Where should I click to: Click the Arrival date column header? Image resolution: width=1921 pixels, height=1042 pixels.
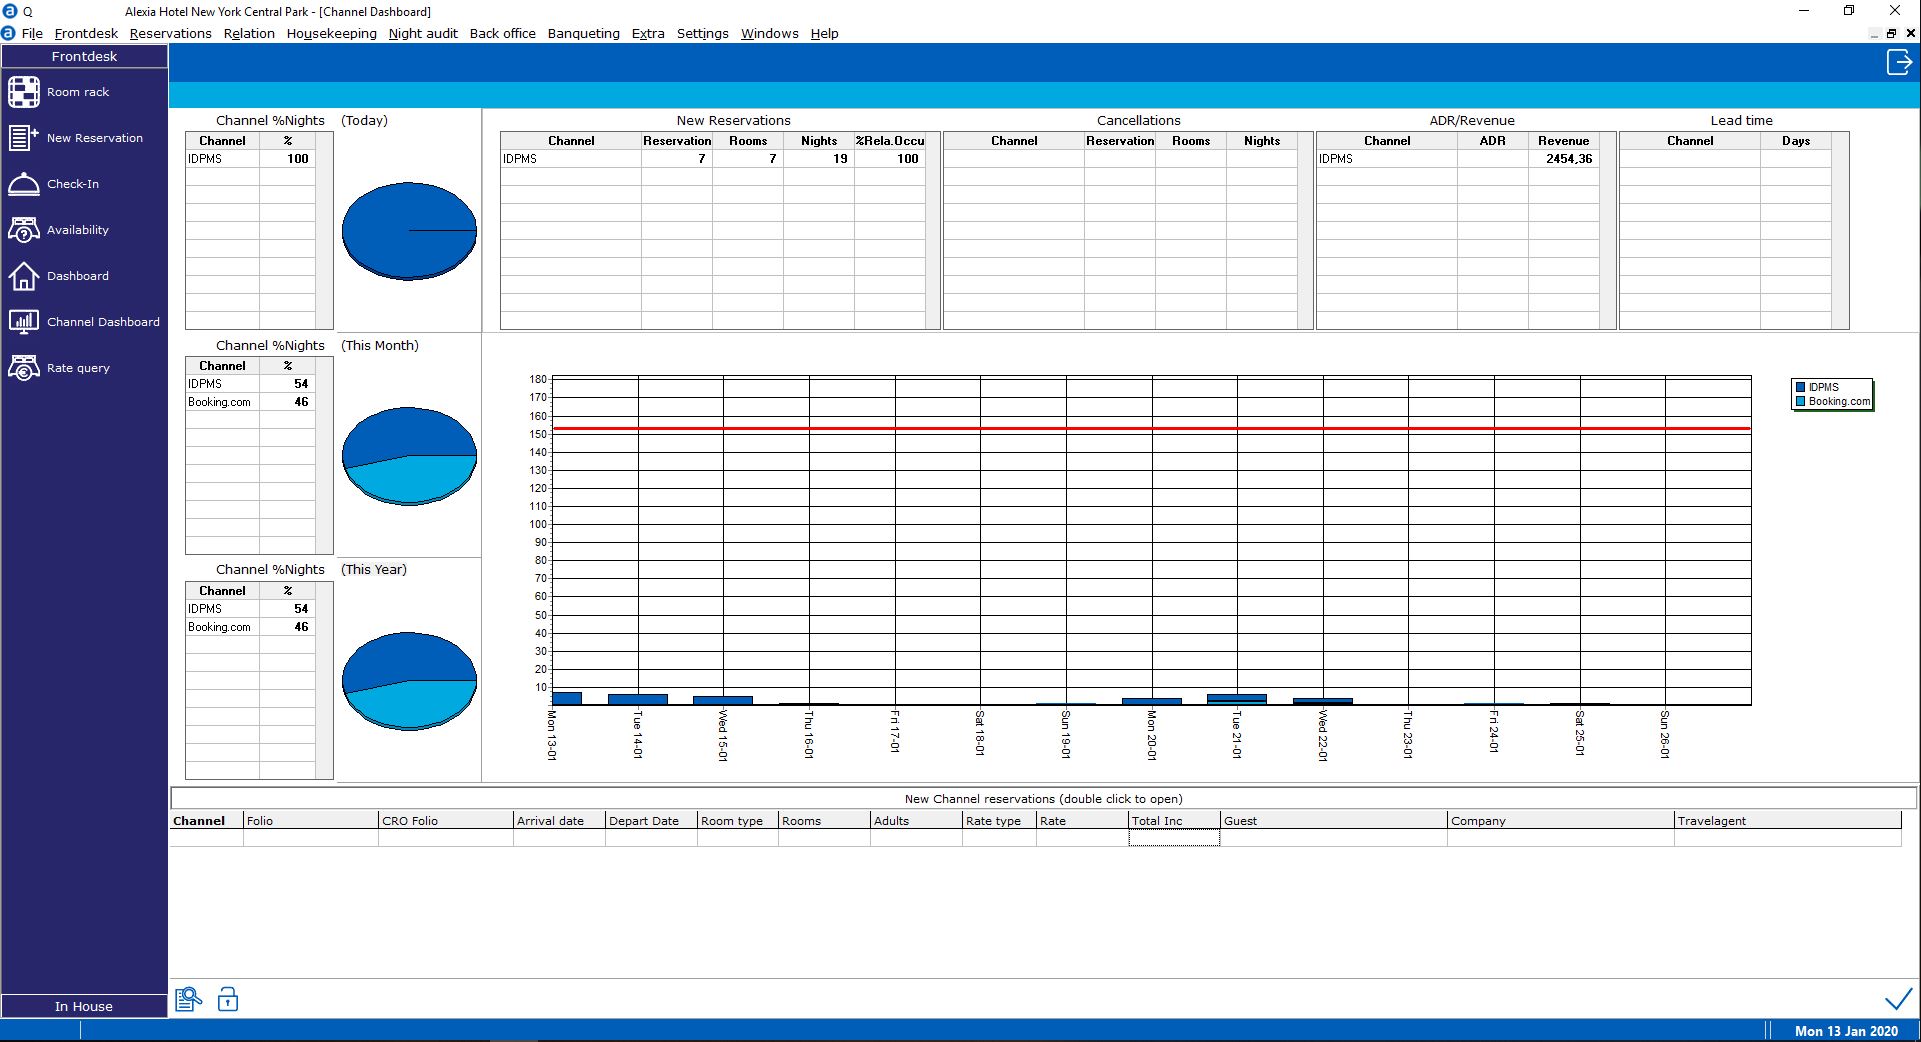560,821
